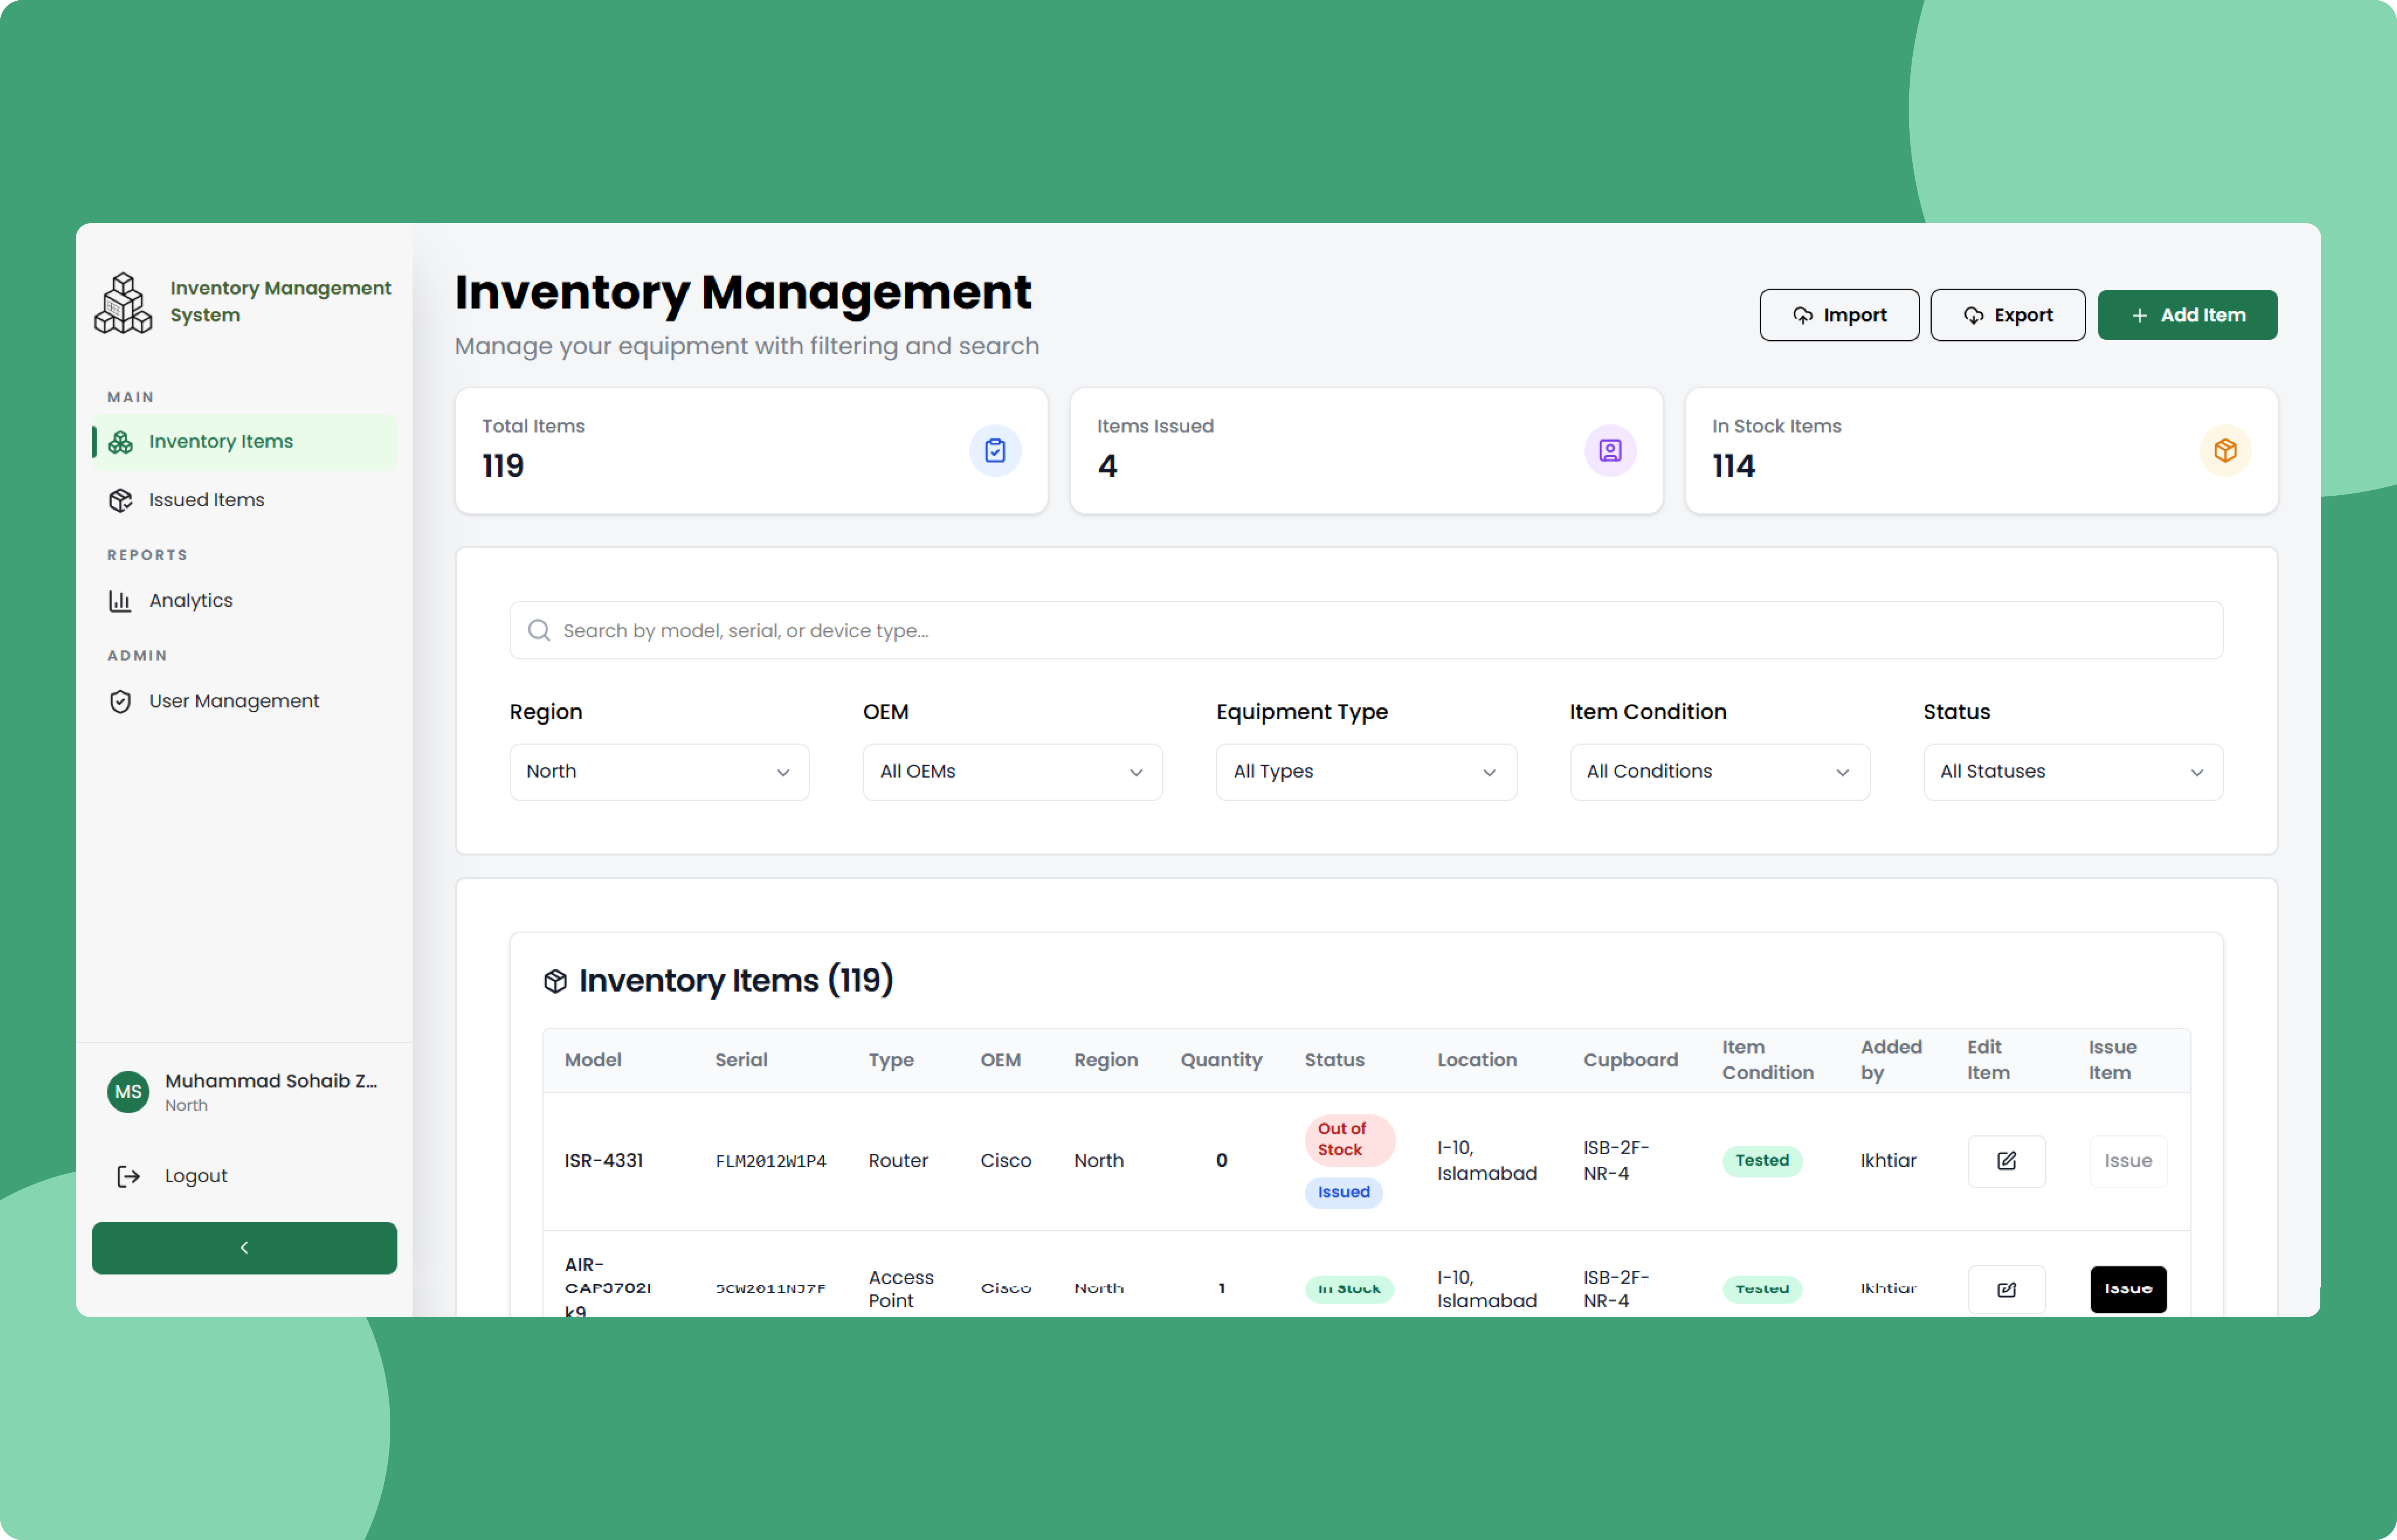Click the Serial column header
This screenshot has height=1540, width=2397.
(741, 1060)
